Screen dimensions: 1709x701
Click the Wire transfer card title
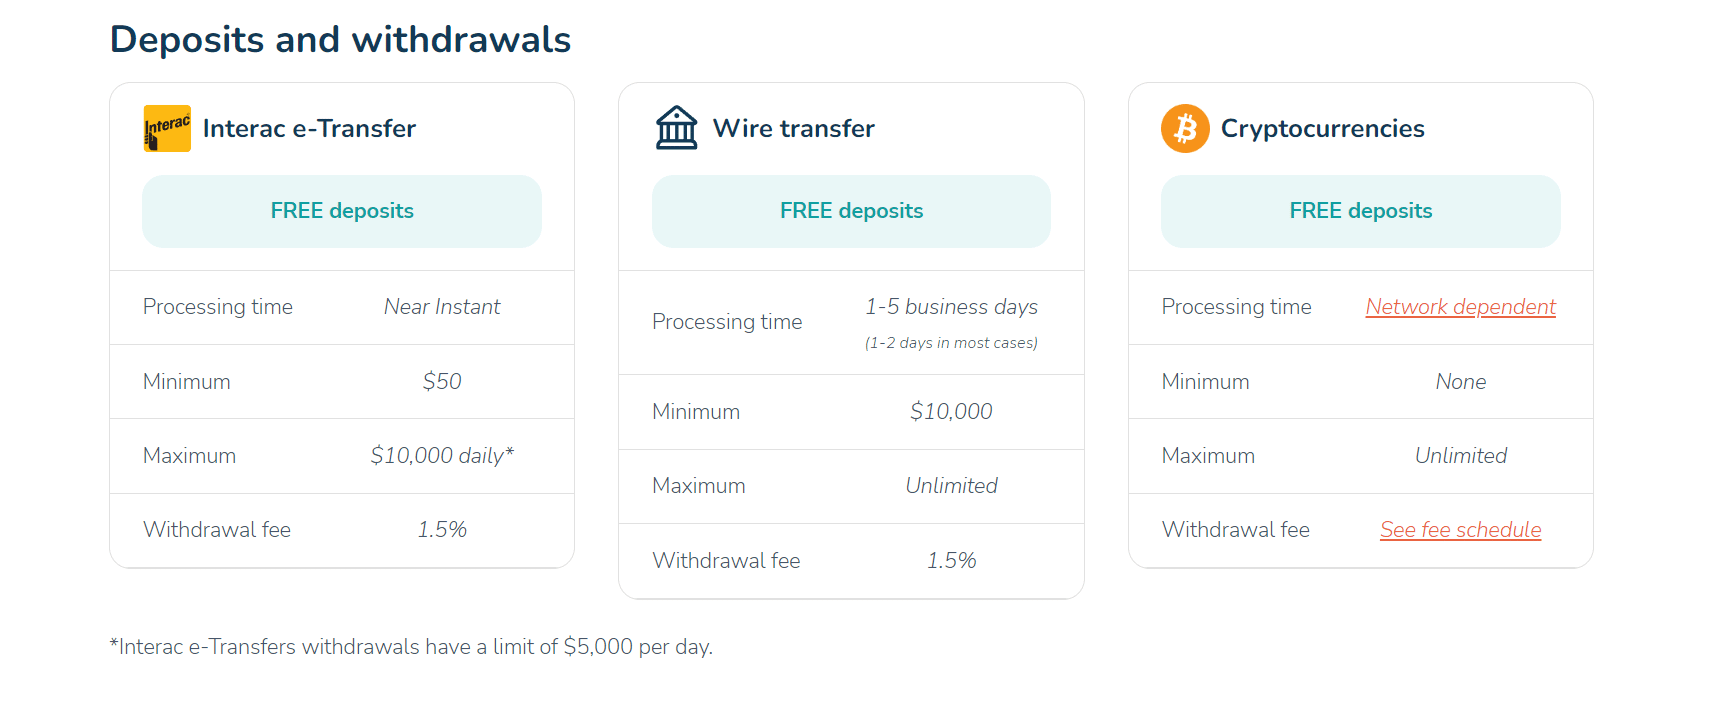[793, 129]
